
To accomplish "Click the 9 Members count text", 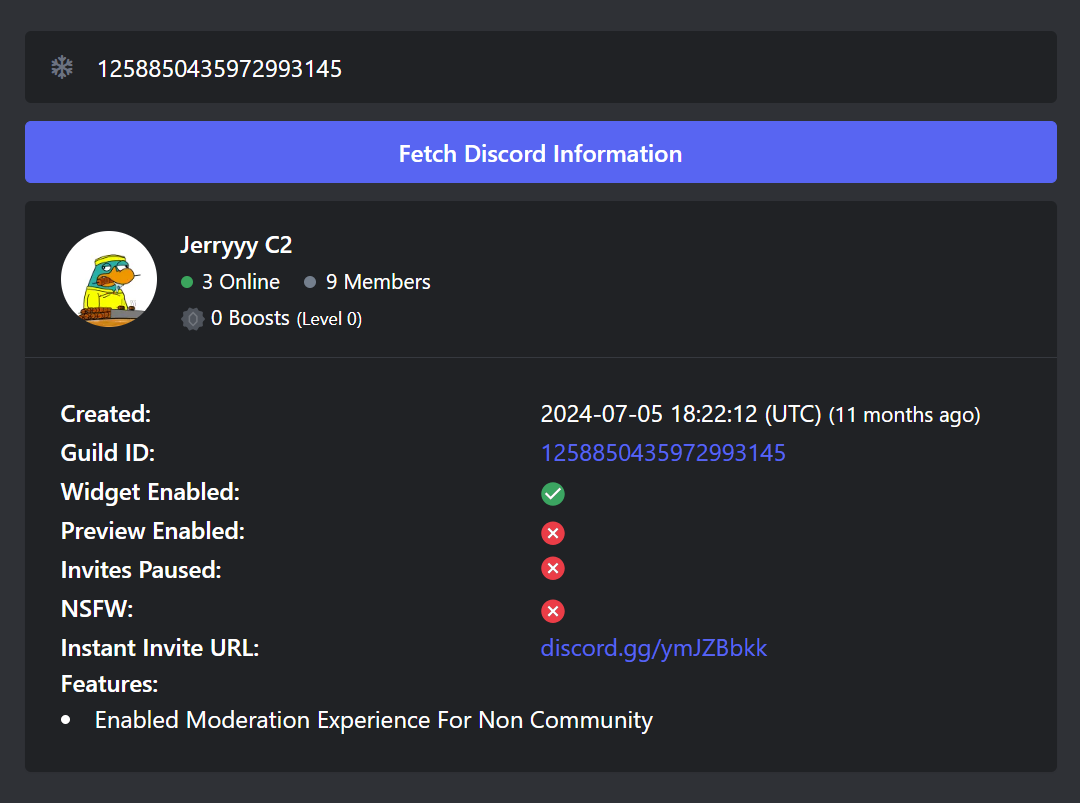I will [x=378, y=282].
